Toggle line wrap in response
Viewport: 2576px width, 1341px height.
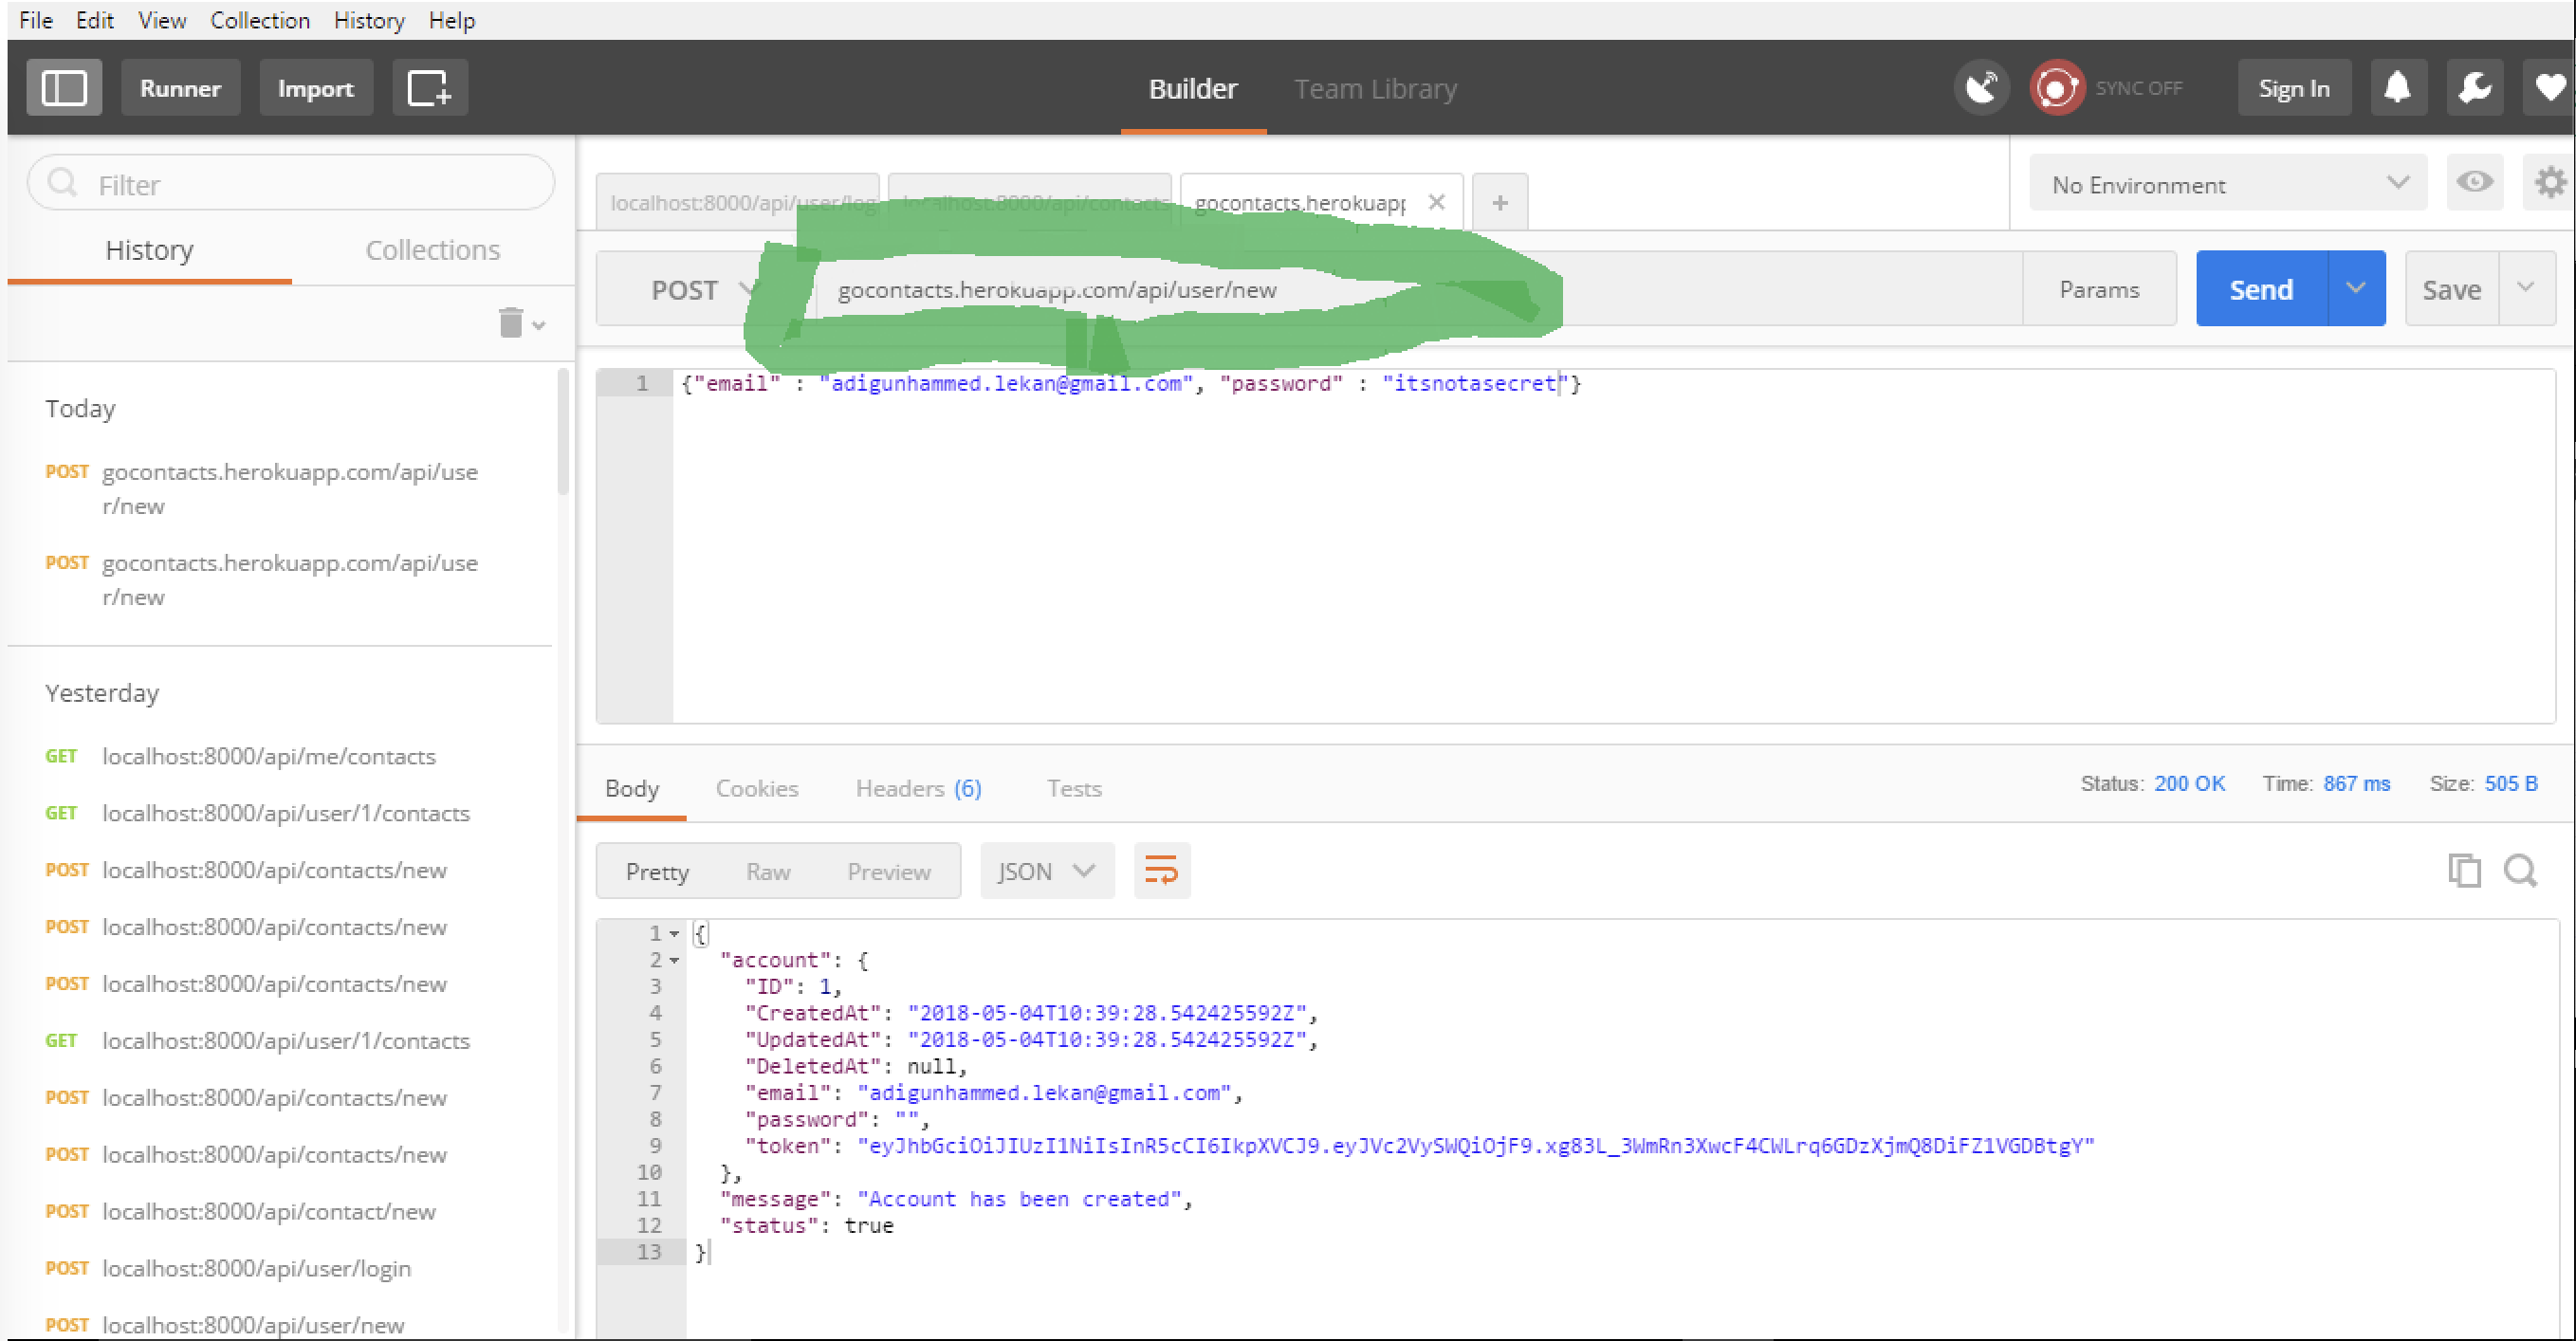tap(1161, 871)
